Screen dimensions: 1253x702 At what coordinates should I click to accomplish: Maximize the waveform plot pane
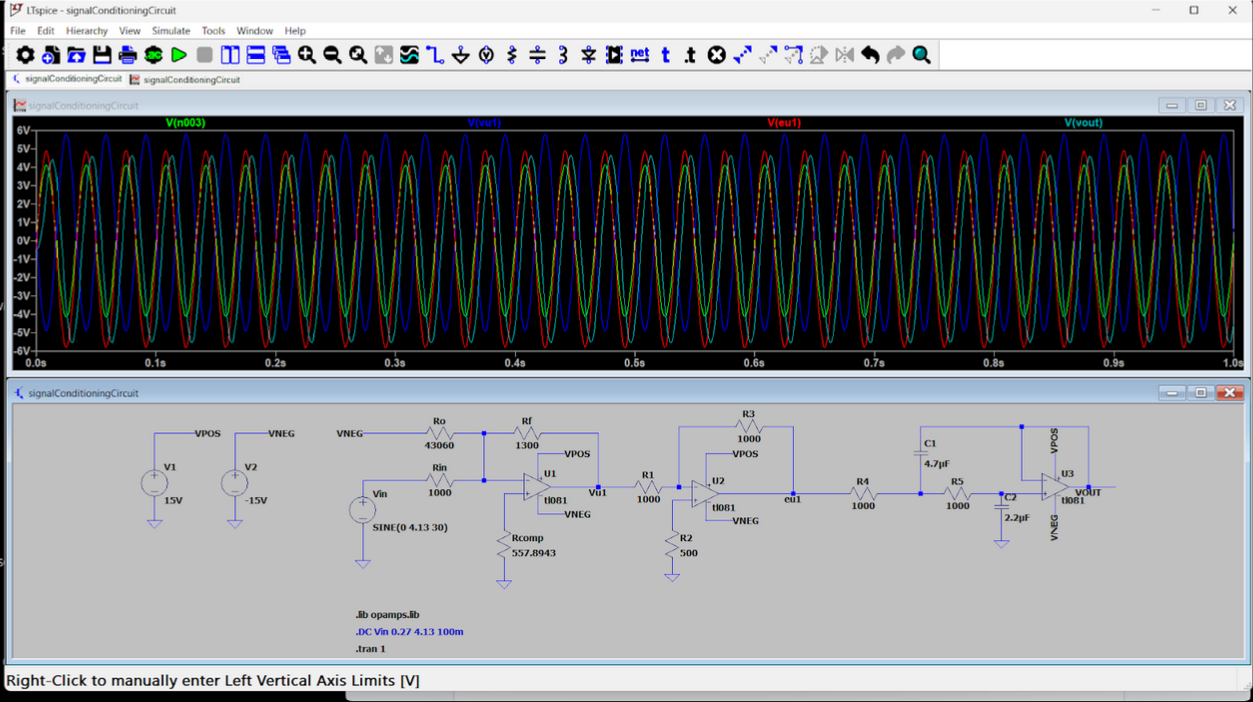tap(1201, 105)
